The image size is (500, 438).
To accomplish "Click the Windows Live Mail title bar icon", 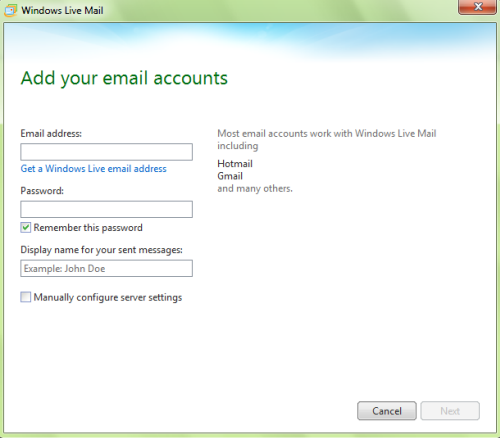I will click(x=10, y=10).
